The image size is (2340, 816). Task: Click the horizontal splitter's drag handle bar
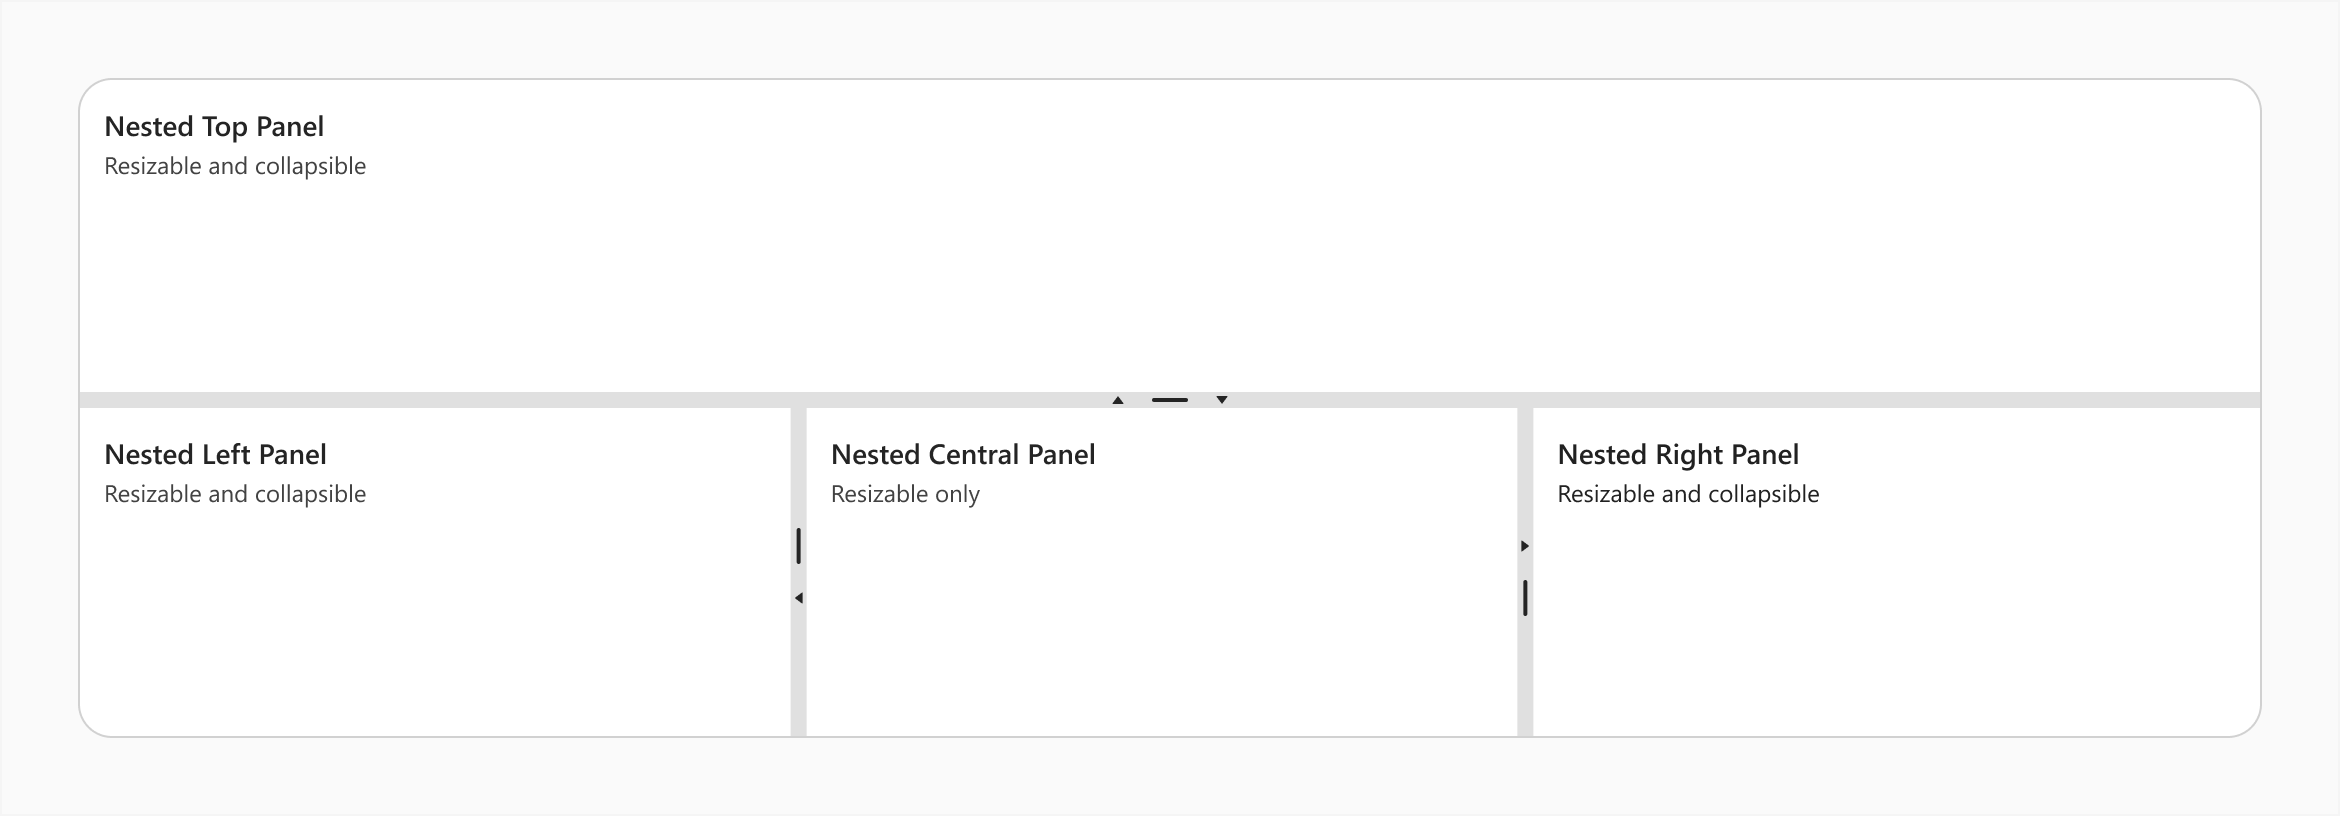(1170, 400)
